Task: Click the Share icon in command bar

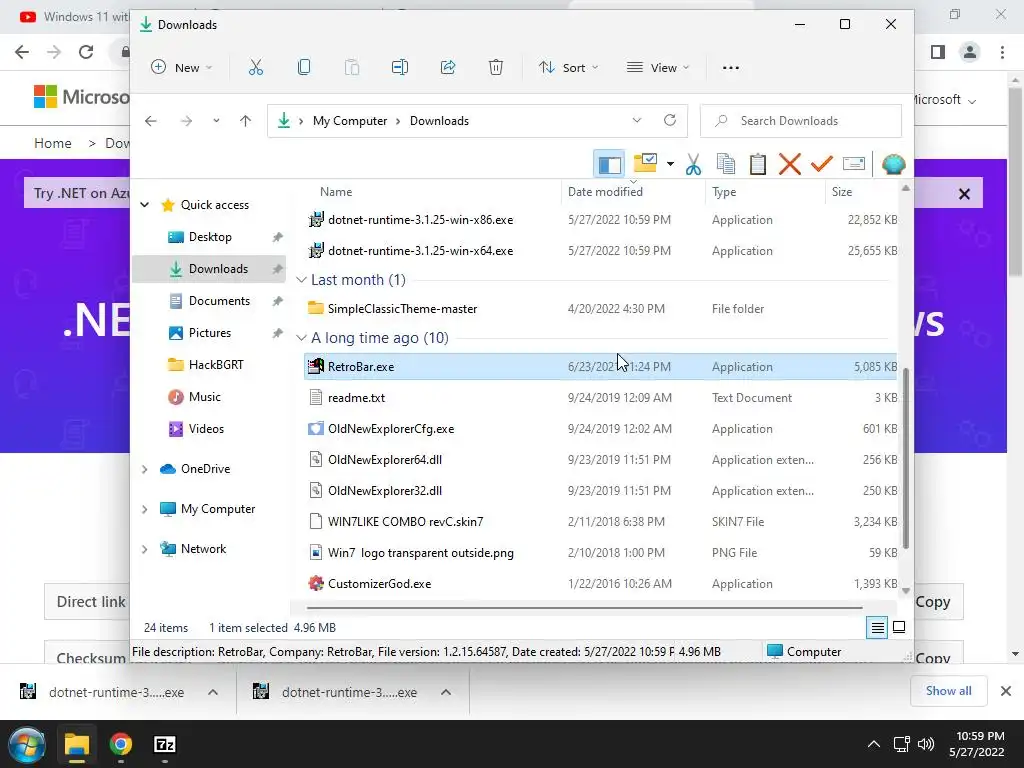Action: coord(448,67)
